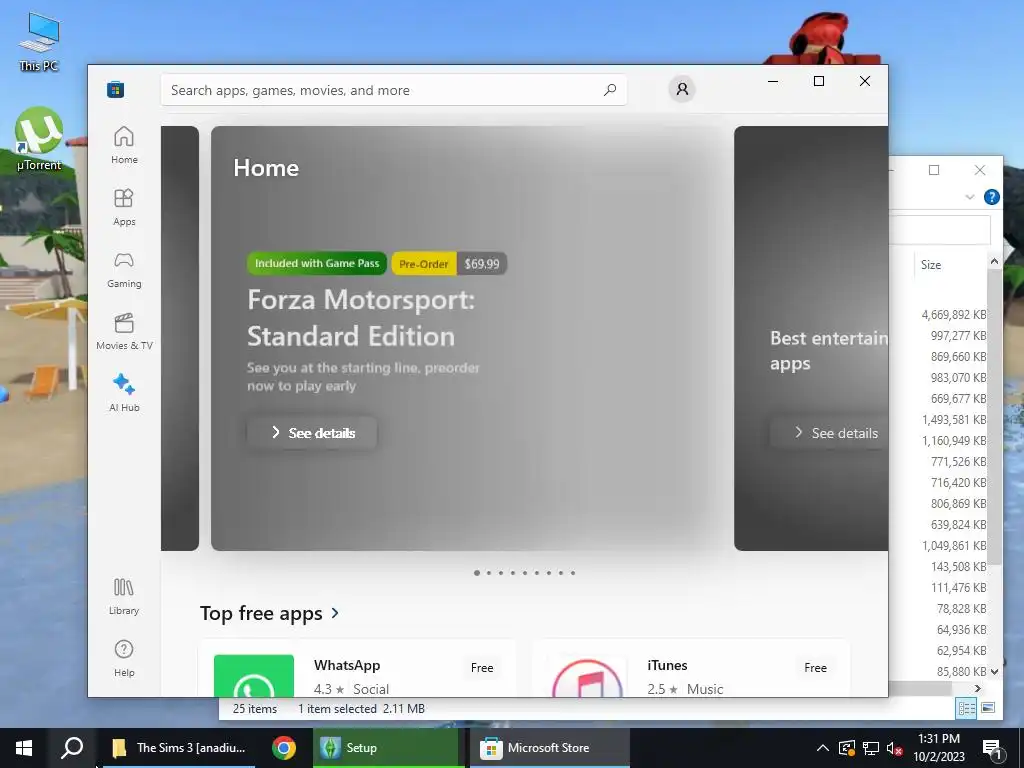Click the Pre-Order badge
This screenshot has height=768, width=1024.
click(424, 264)
